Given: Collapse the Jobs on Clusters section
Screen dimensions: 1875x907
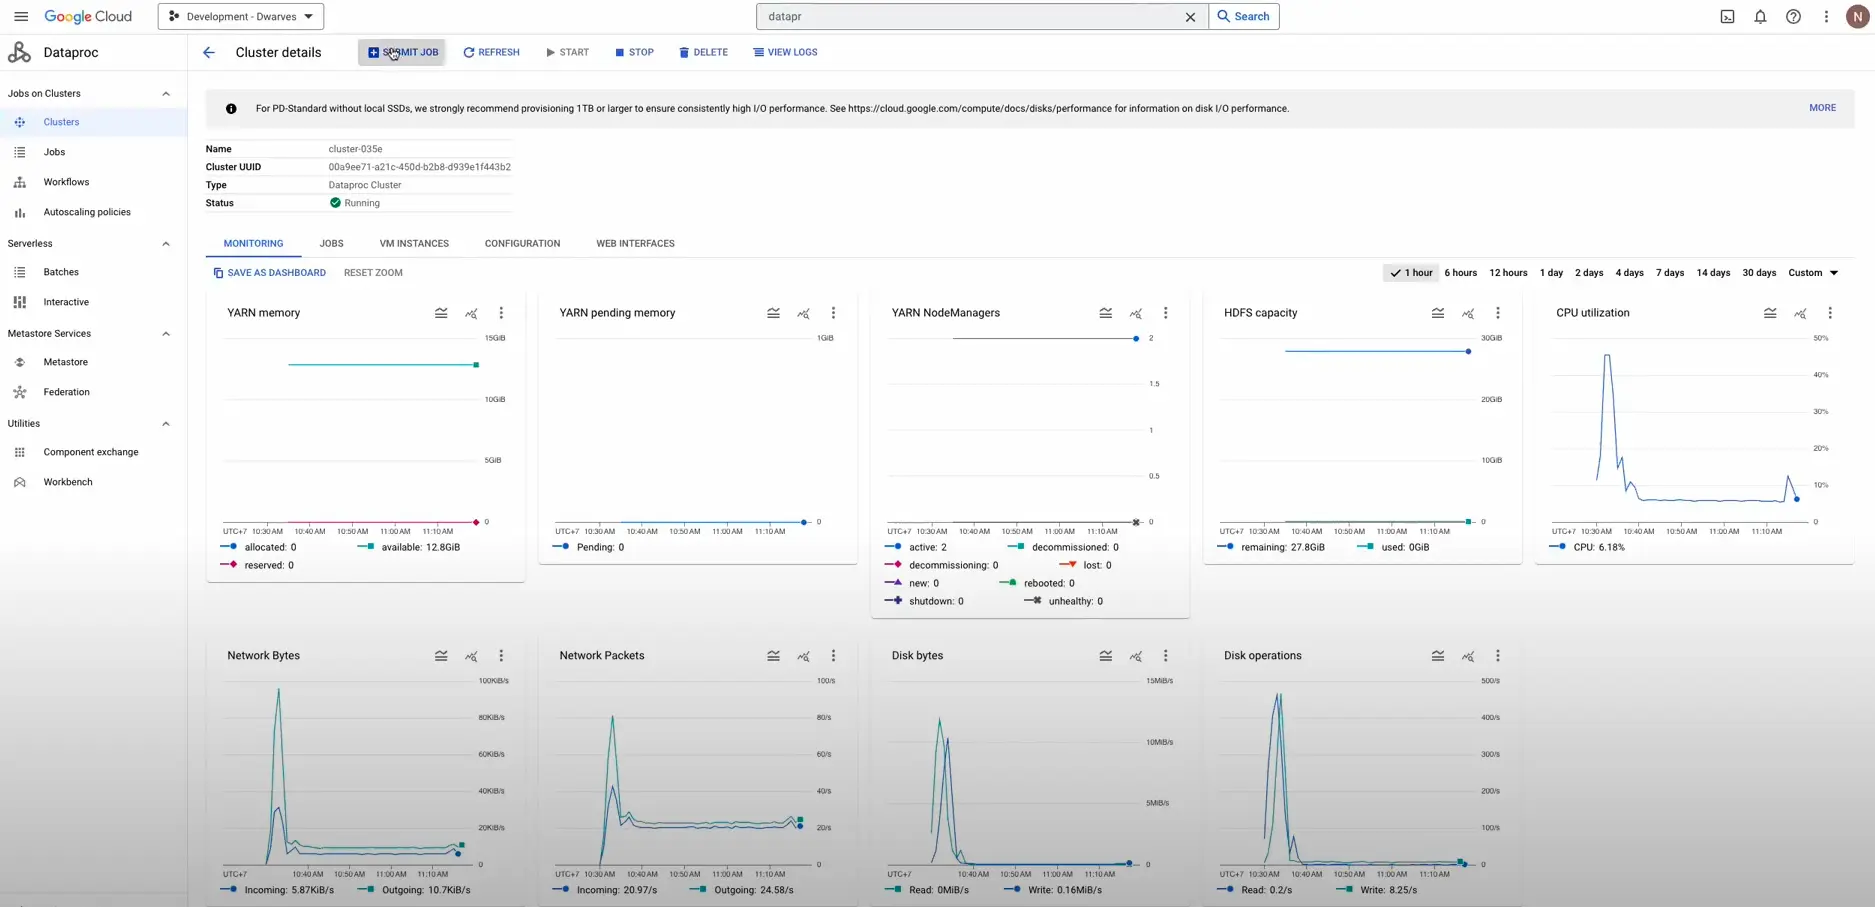Looking at the screenshot, I should [x=166, y=94].
